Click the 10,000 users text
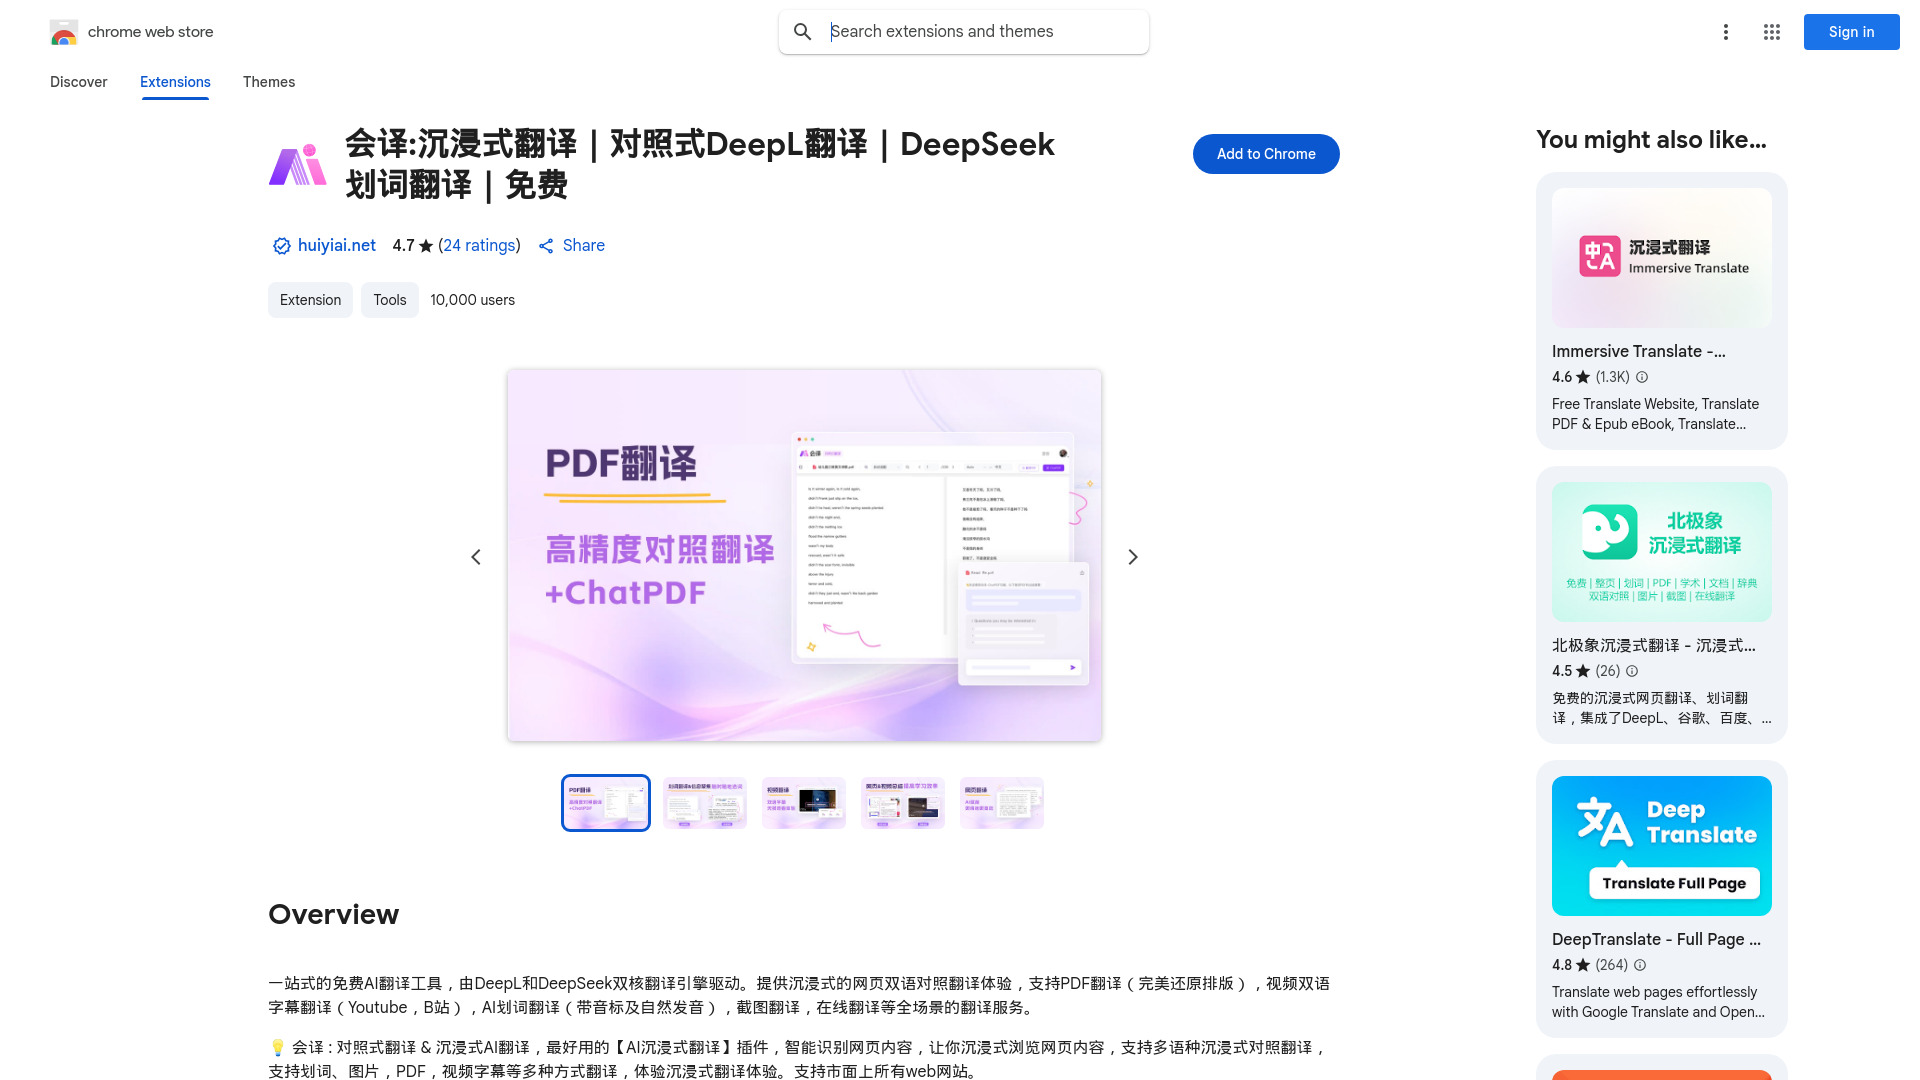Screen dimensions: 1920x1080 [x=473, y=300]
